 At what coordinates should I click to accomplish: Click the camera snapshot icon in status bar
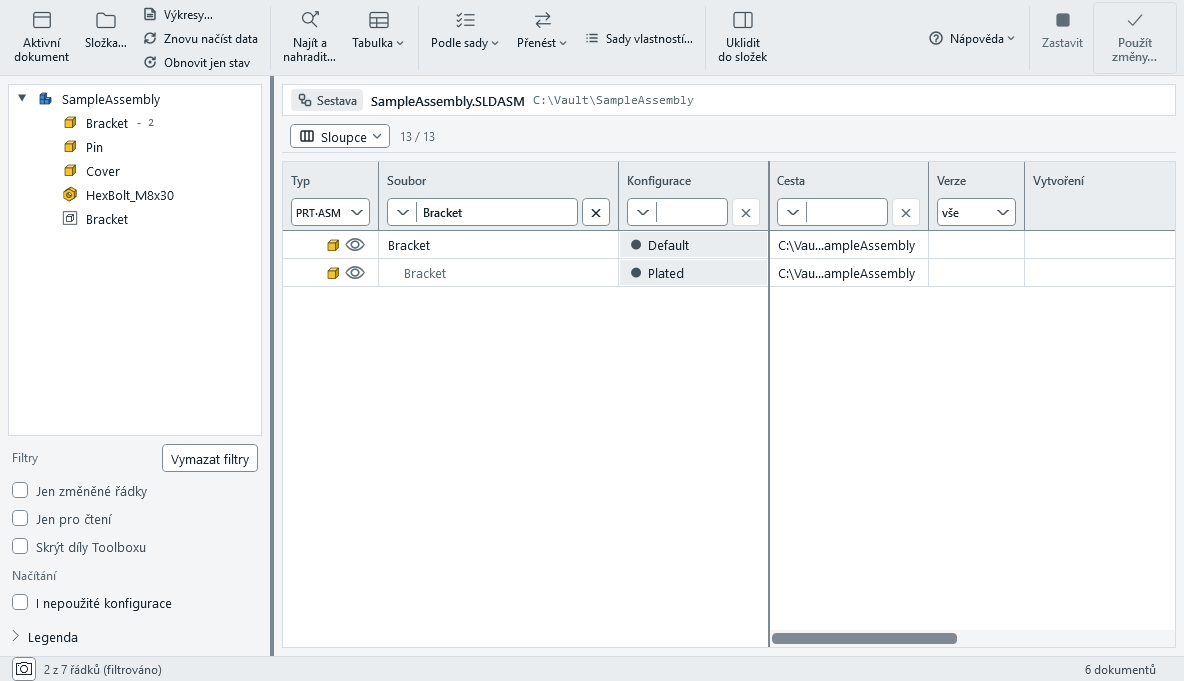24,669
